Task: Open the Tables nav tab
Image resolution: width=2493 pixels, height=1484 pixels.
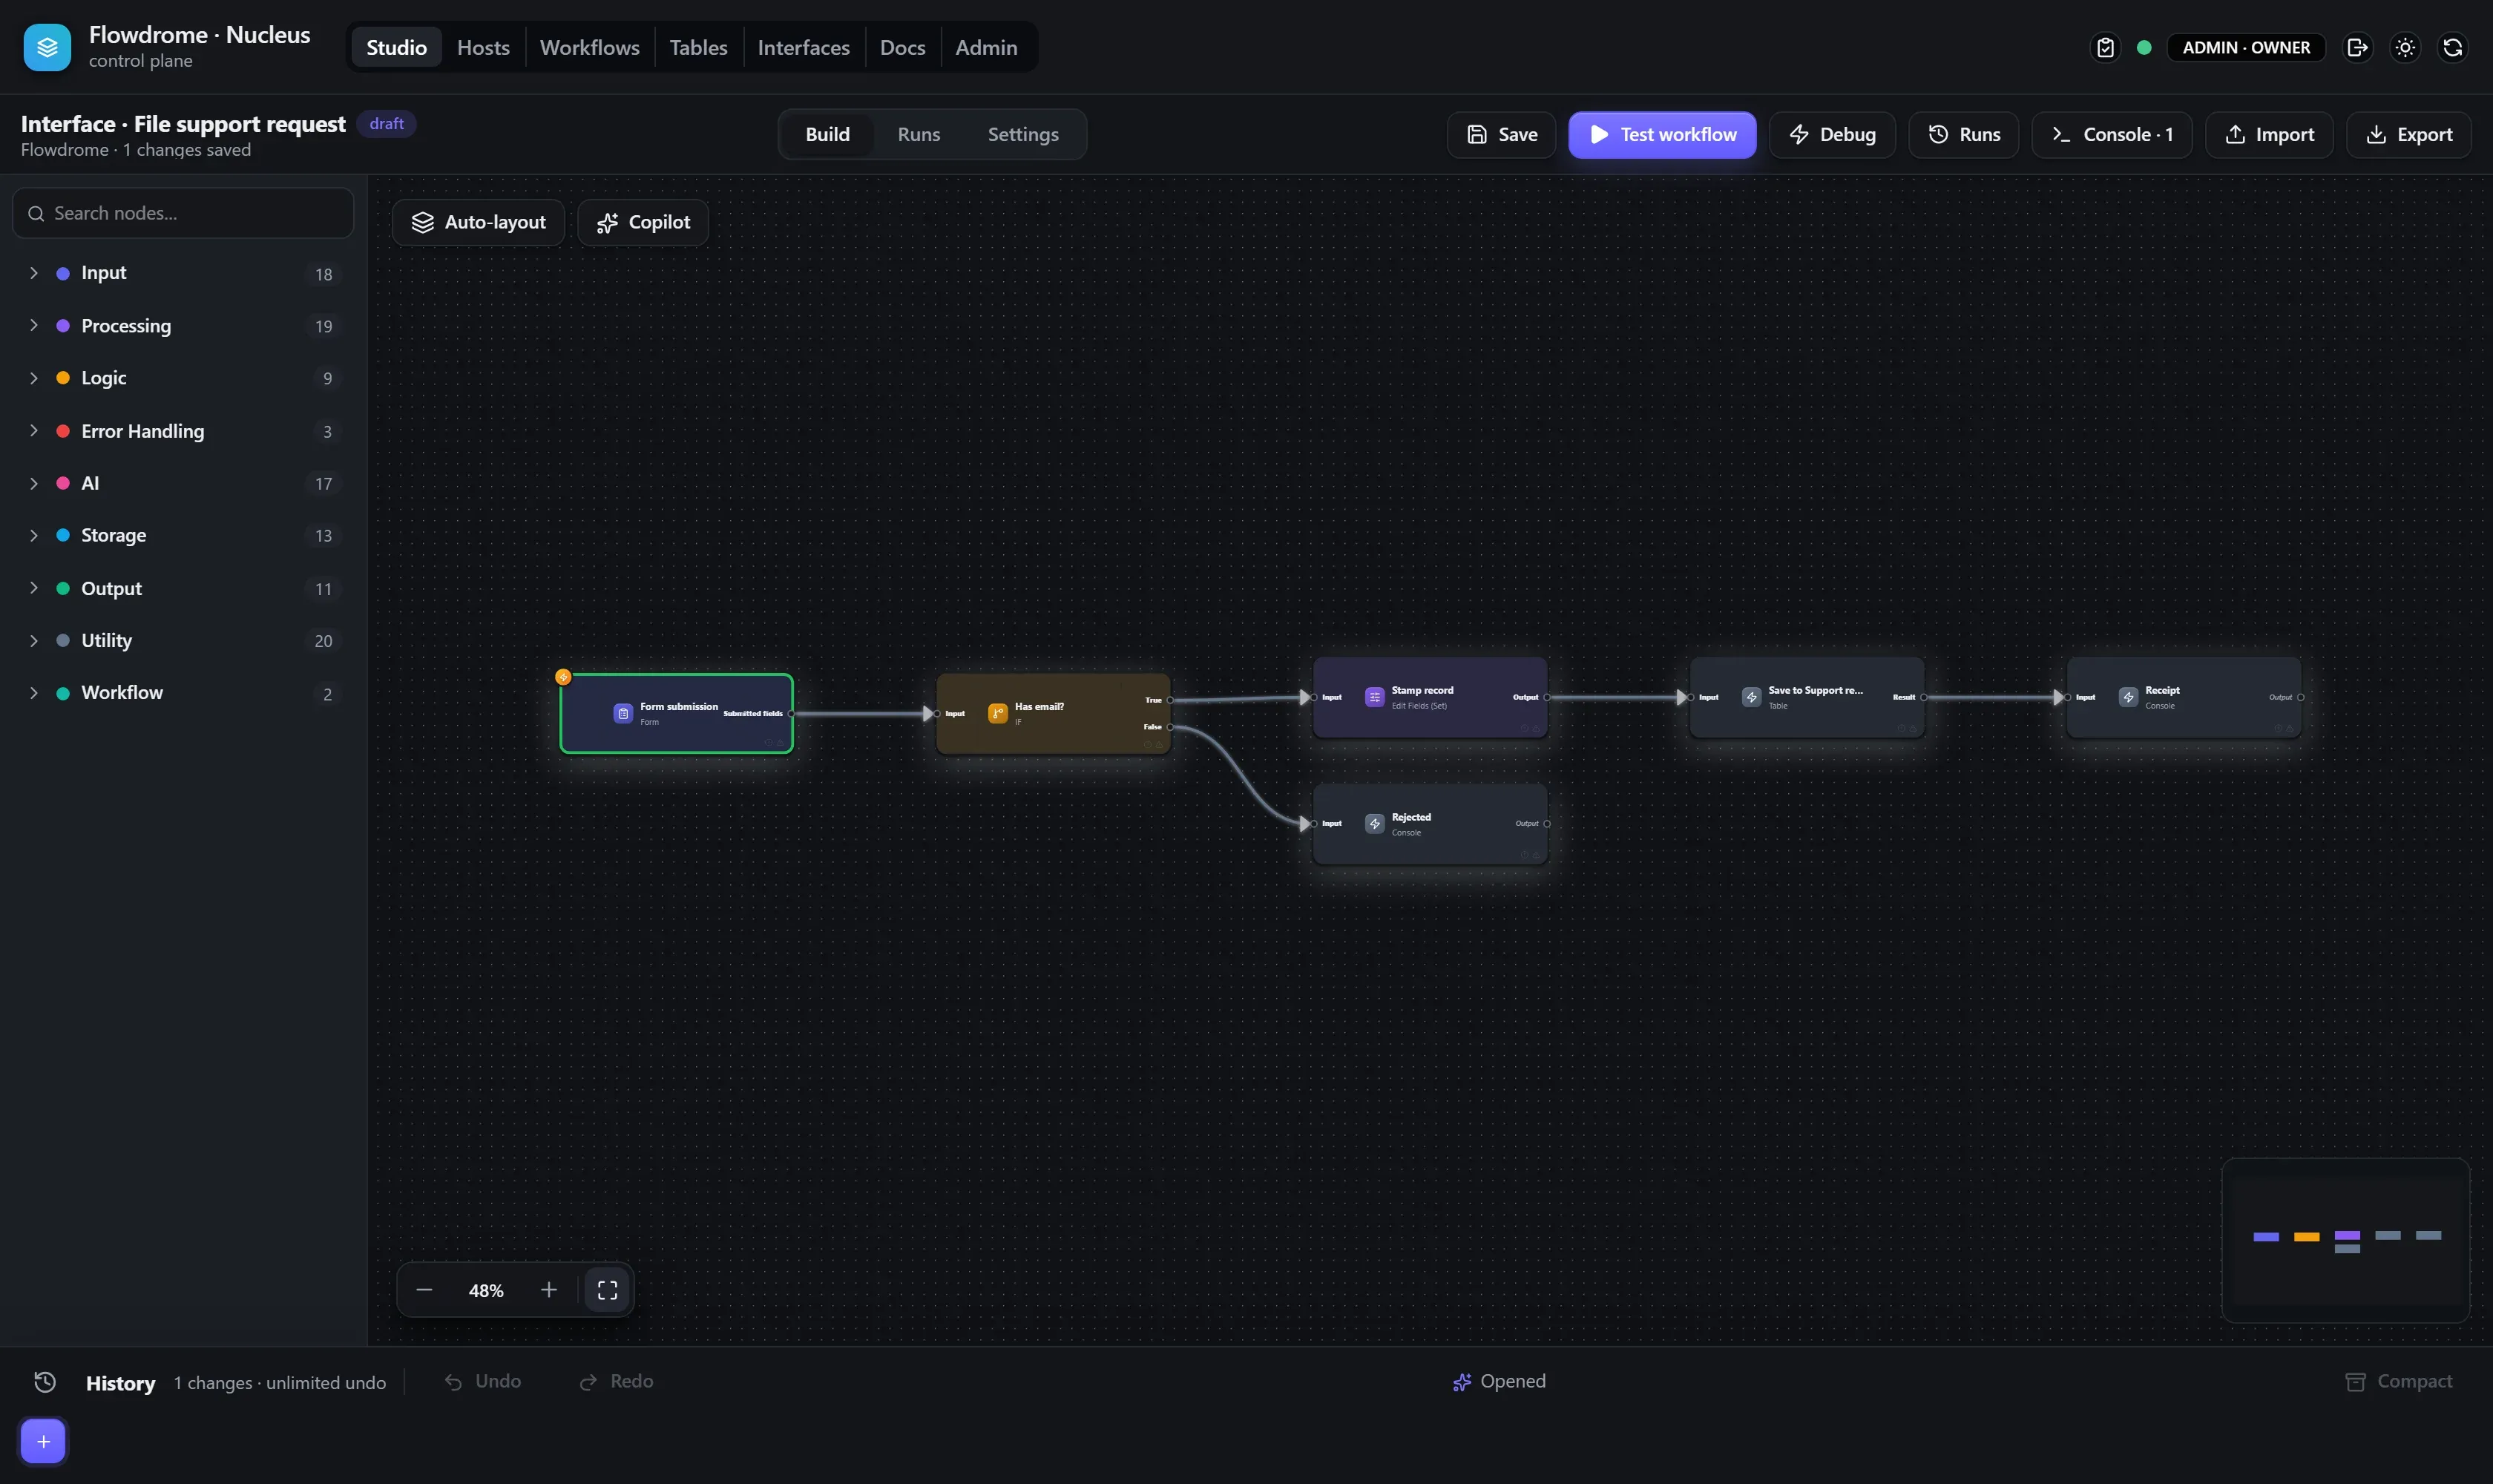Action: 698,47
